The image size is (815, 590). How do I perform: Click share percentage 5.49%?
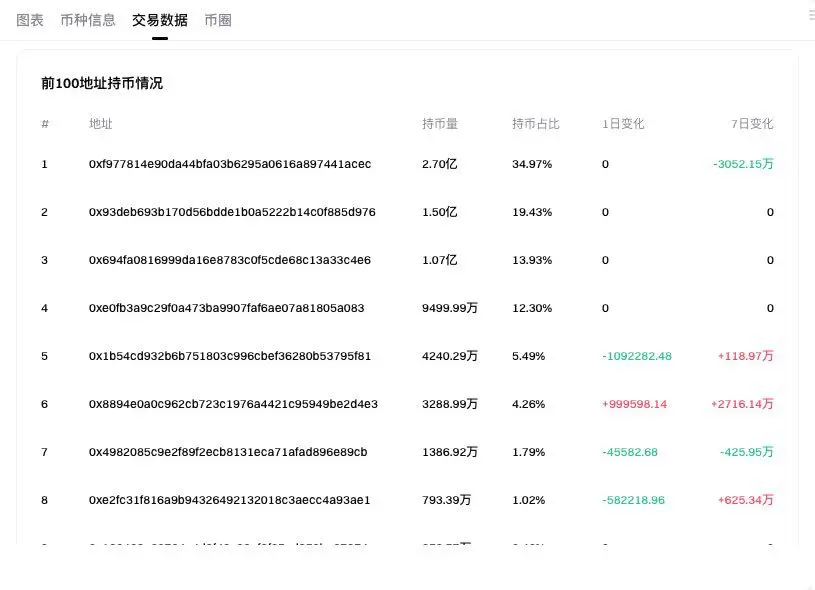pos(529,356)
